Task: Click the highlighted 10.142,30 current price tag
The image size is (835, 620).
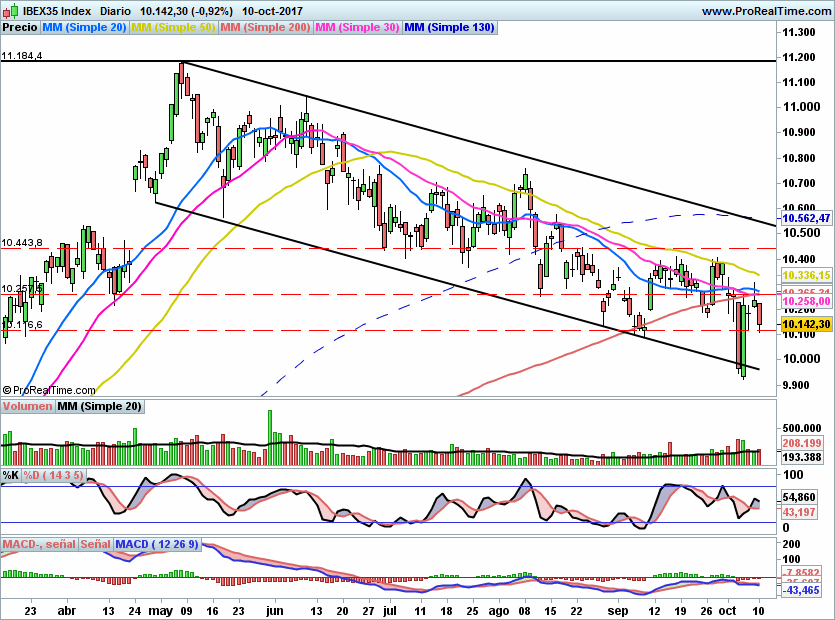Action: 806,324
